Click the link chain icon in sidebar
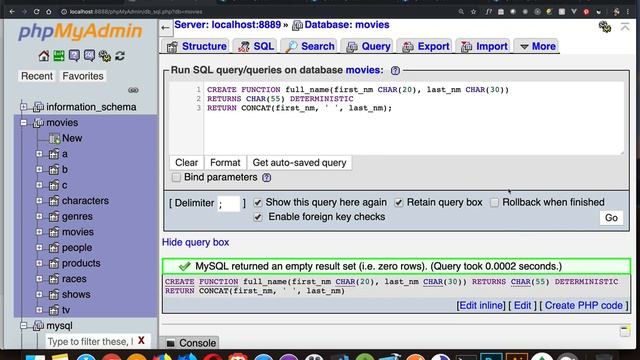Image resolution: width=640 pixels, height=360 pixels. point(133,90)
